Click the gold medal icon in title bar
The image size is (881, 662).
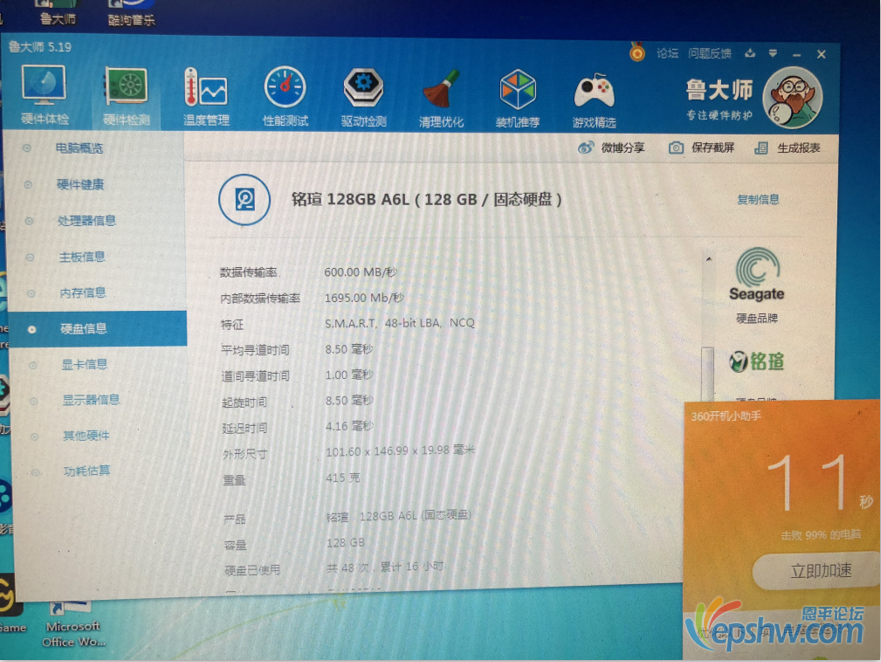(x=637, y=52)
